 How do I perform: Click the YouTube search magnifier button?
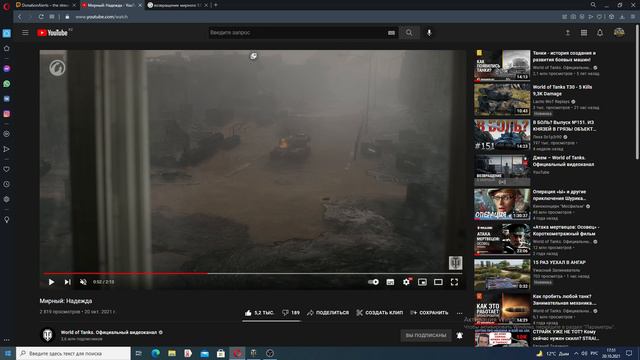pos(409,33)
